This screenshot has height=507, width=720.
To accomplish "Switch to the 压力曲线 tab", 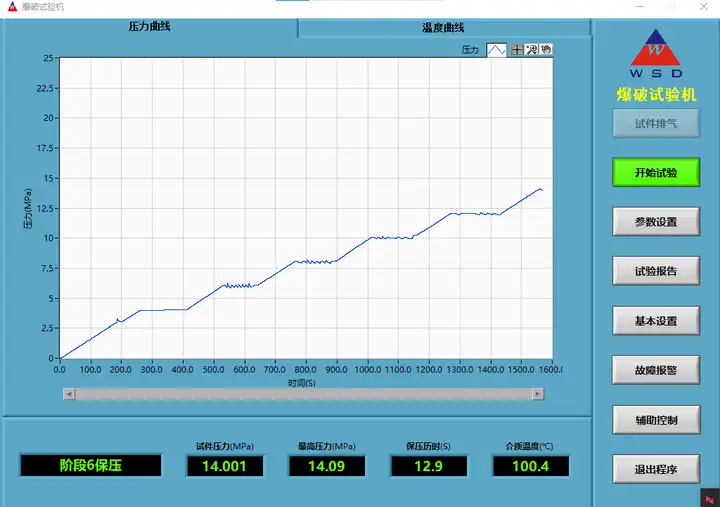I will coord(150,27).
